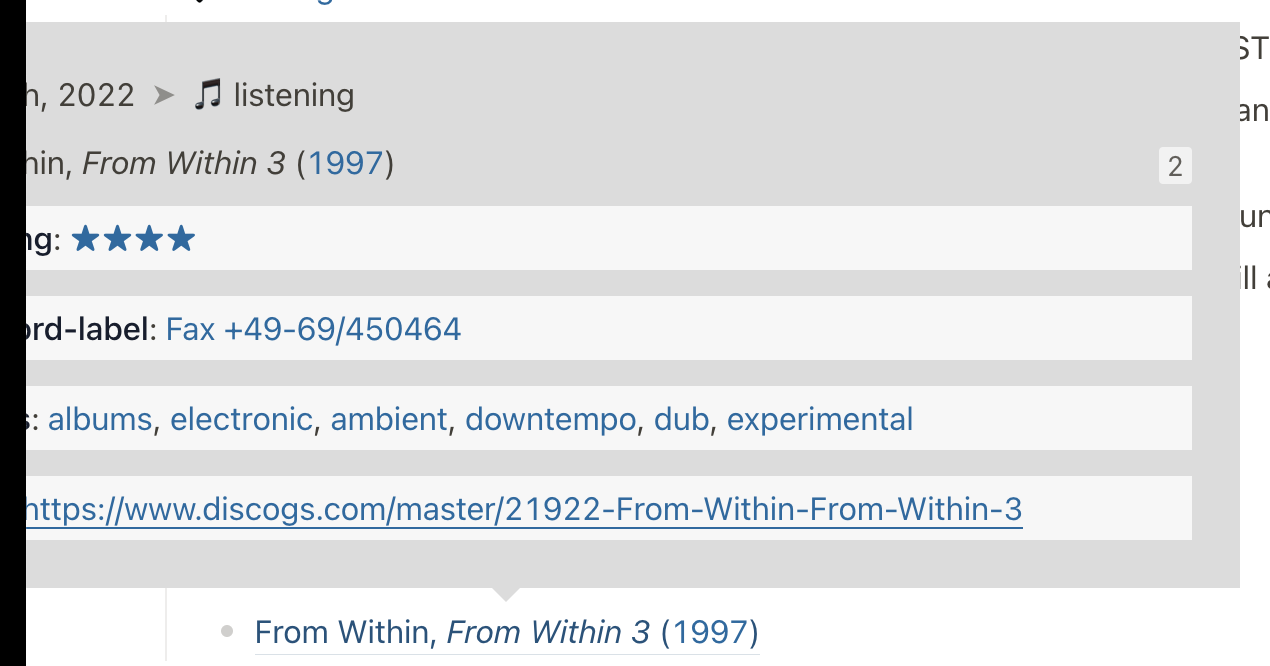Viewport: 1270px width, 666px height.
Task: Open the 'listening' category link
Action: (x=294, y=94)
